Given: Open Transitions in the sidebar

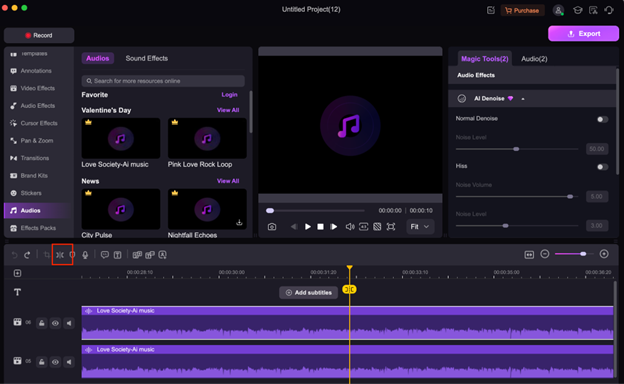Looking at the screenshot, I should coord(35,158).
